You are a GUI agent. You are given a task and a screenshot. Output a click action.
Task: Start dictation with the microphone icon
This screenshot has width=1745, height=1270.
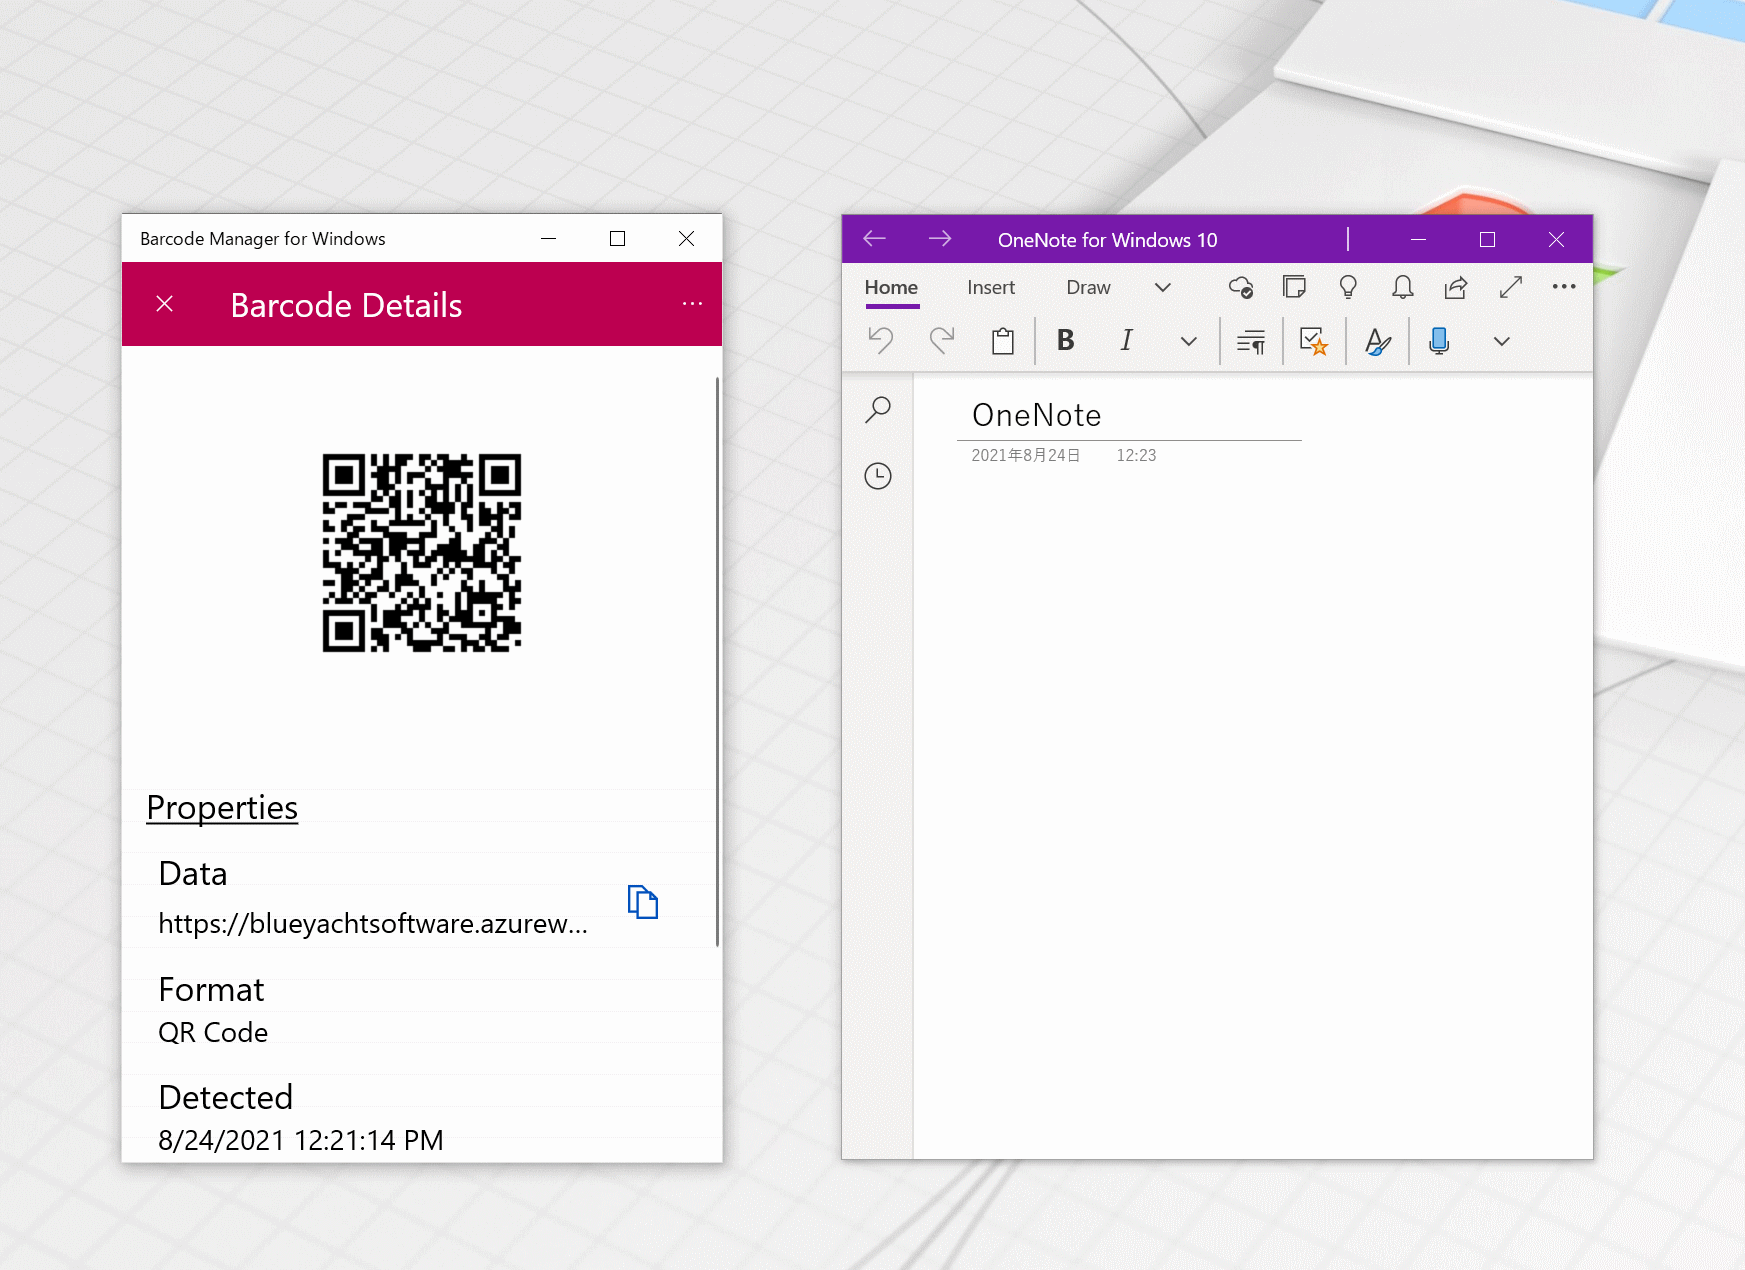1439,342
